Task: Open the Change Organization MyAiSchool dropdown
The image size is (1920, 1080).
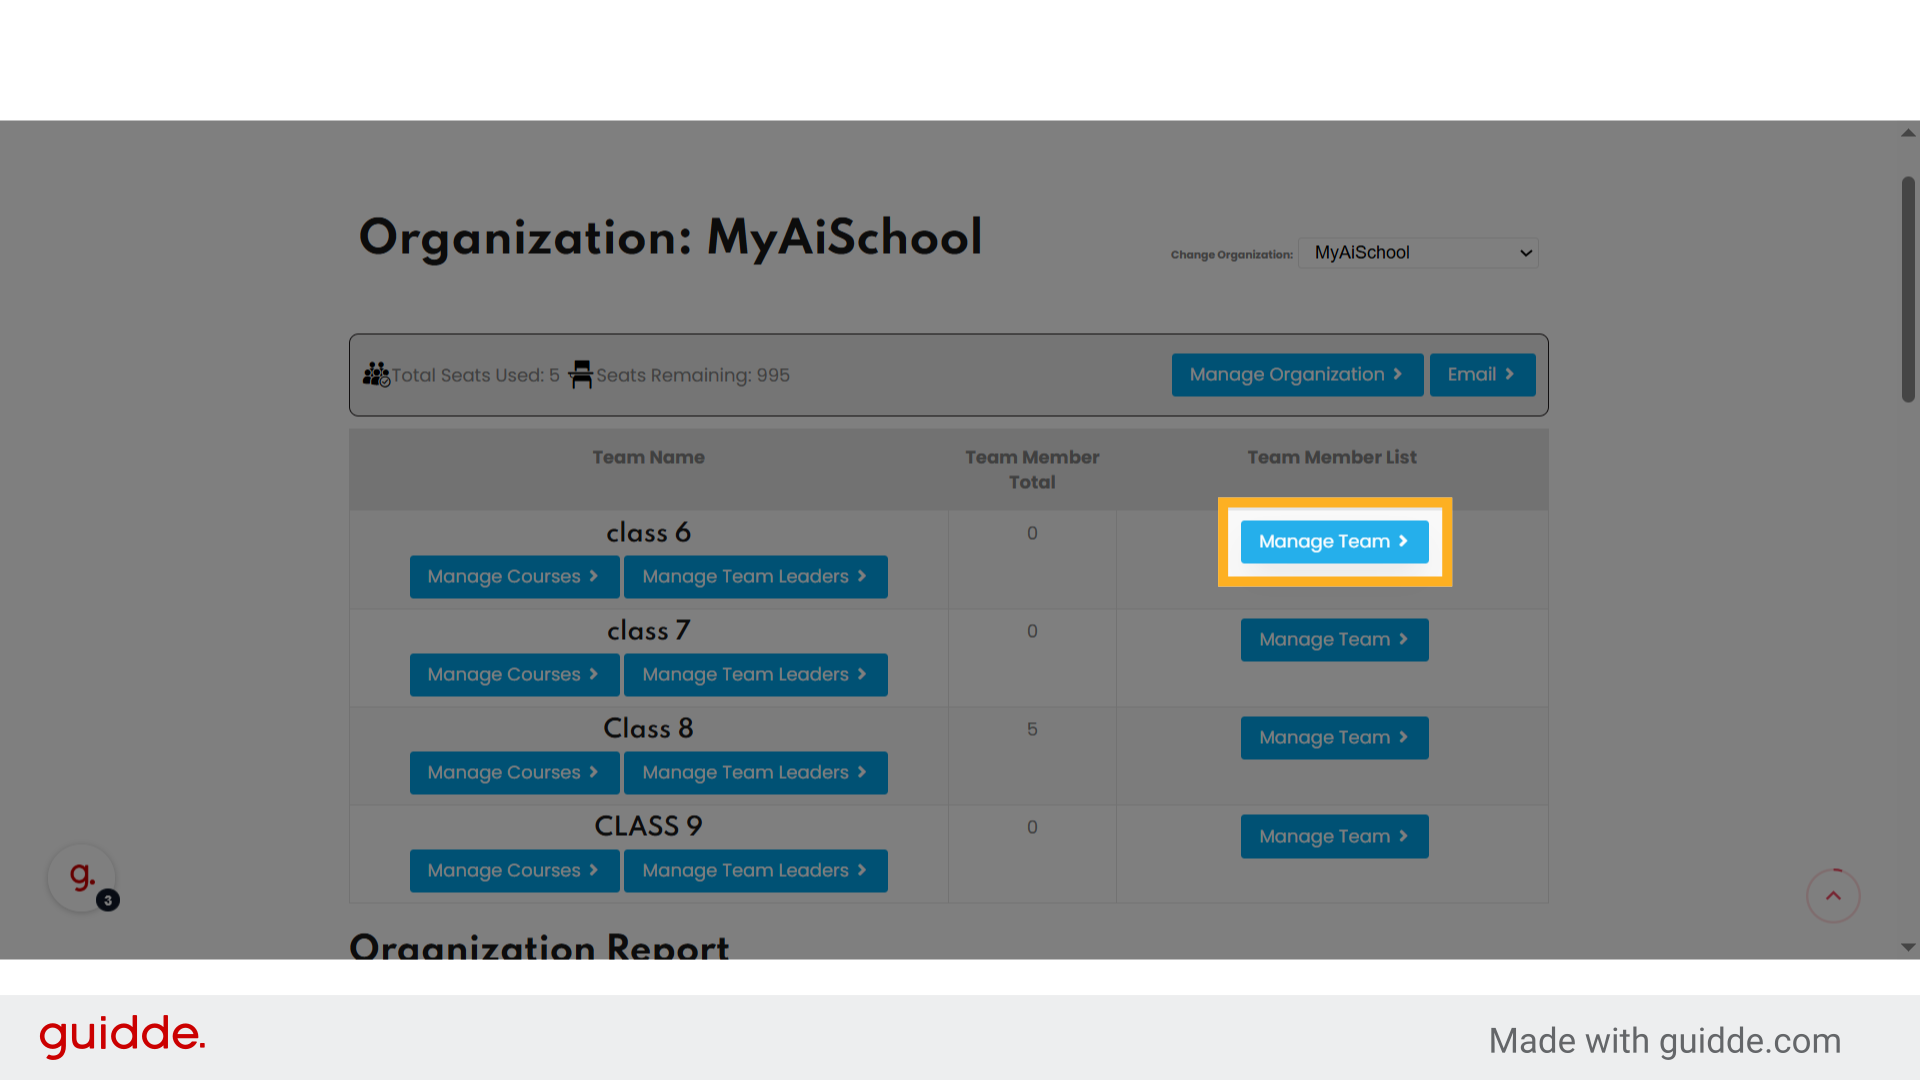Action: click(1417, 253)
